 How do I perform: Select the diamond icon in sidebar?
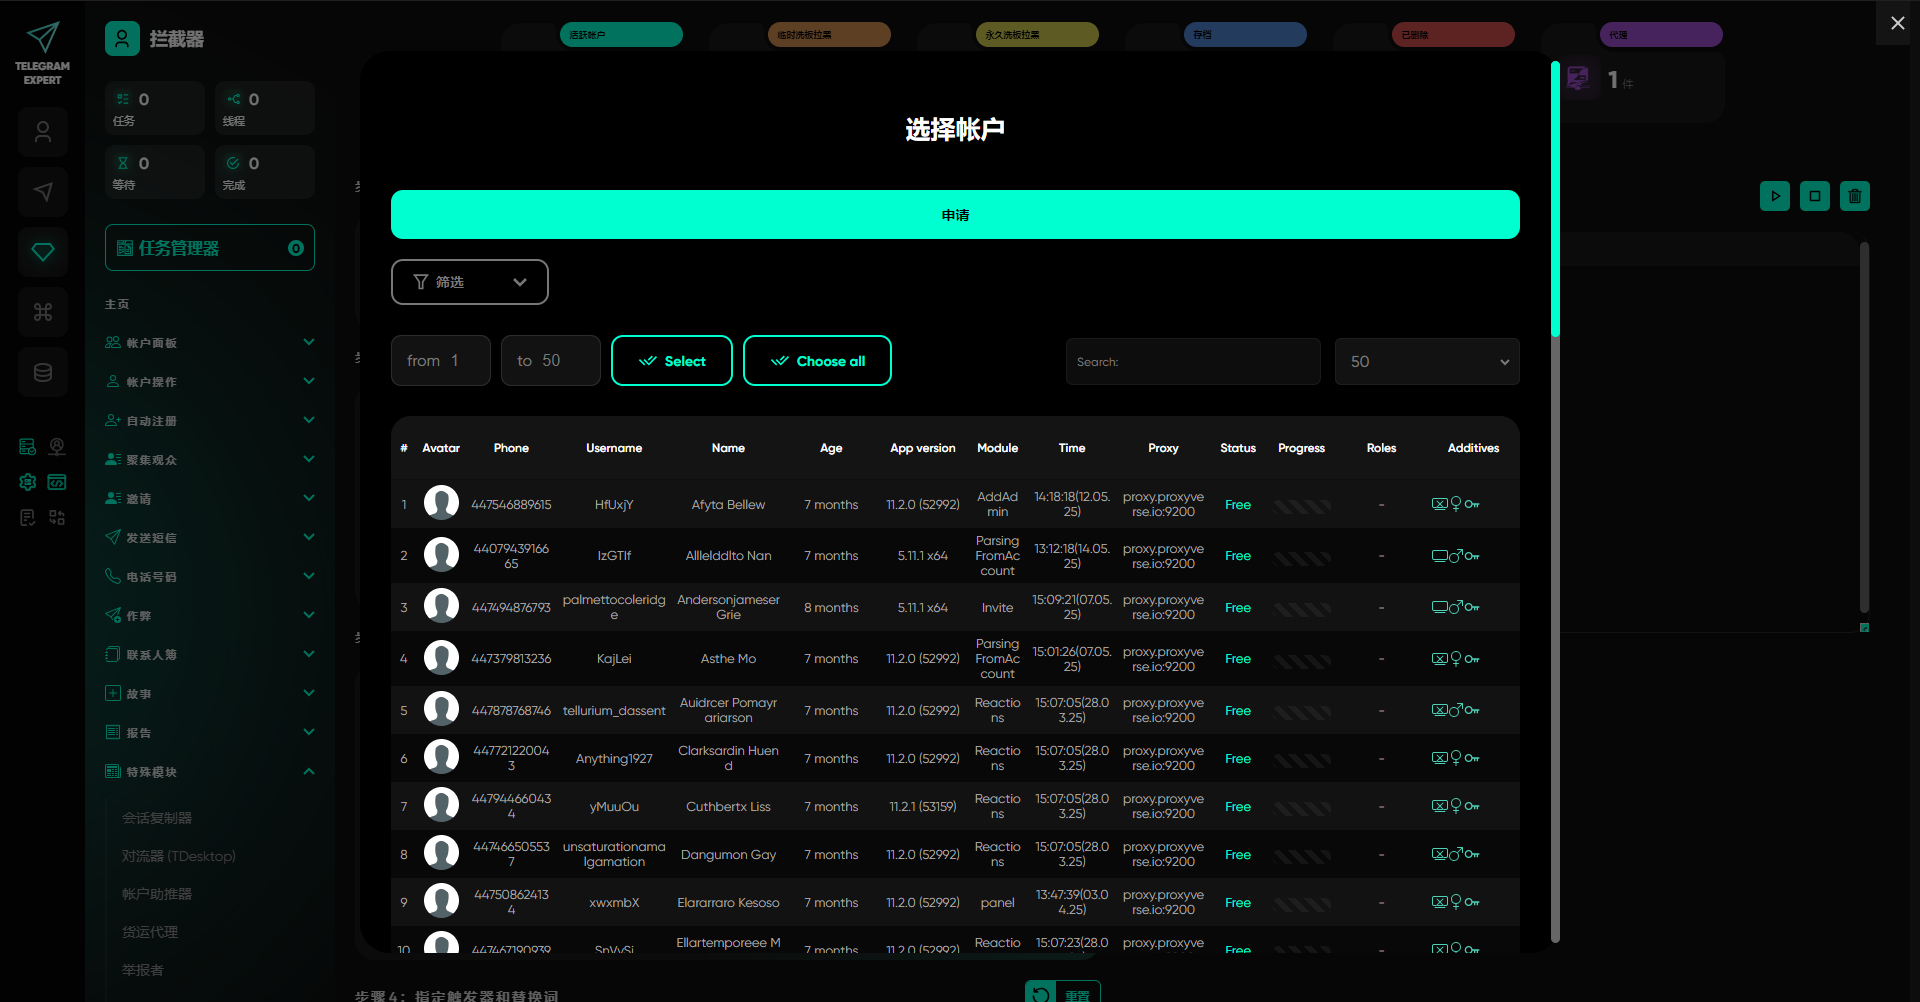point(43,252)
